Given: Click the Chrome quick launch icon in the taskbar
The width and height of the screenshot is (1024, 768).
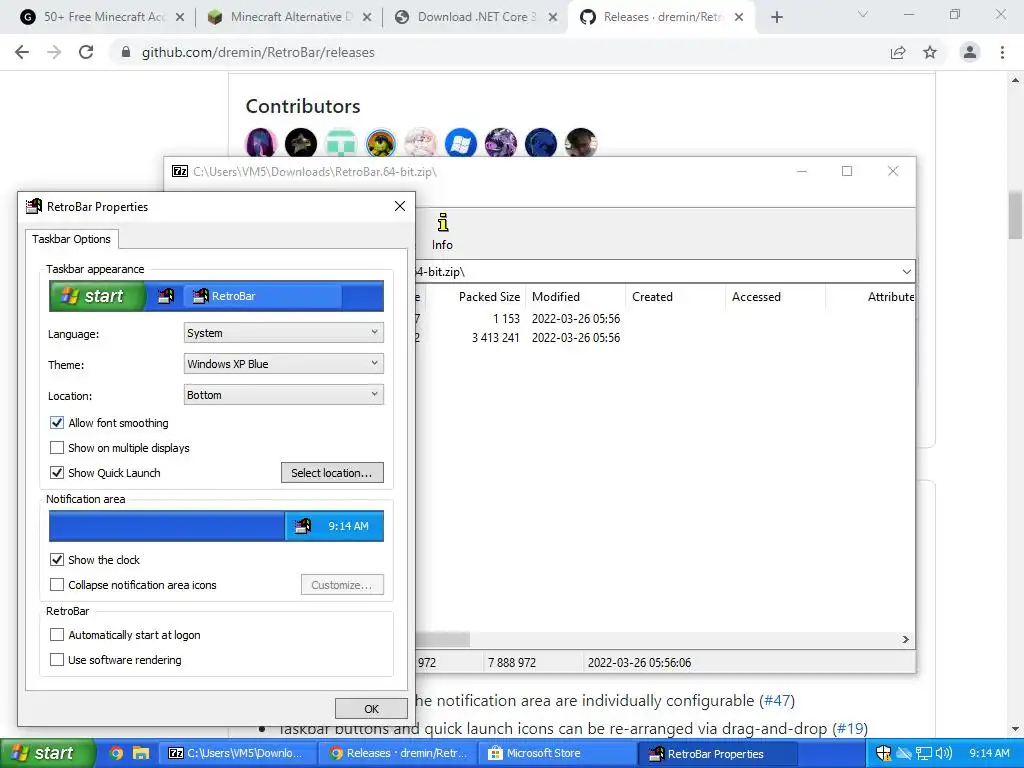Looking at the screenshot, I should 116,753.
